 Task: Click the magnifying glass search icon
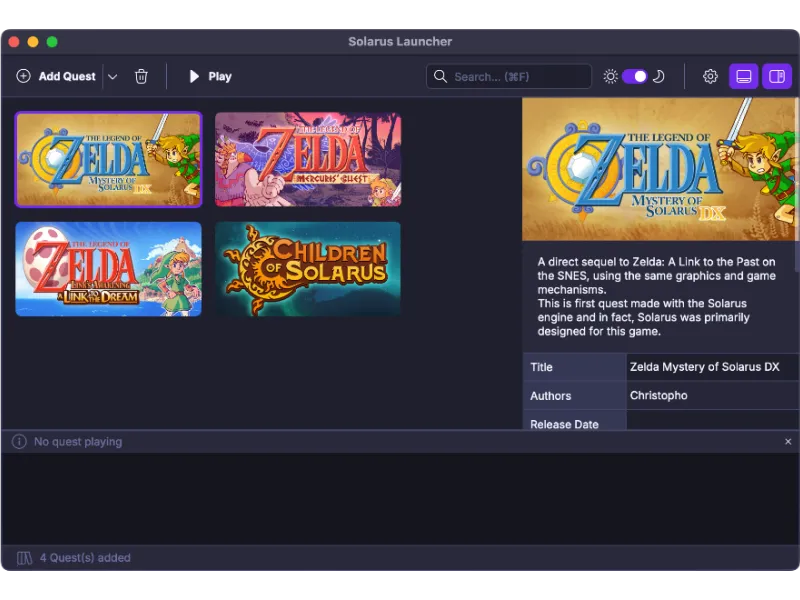(x=440, y=77)
